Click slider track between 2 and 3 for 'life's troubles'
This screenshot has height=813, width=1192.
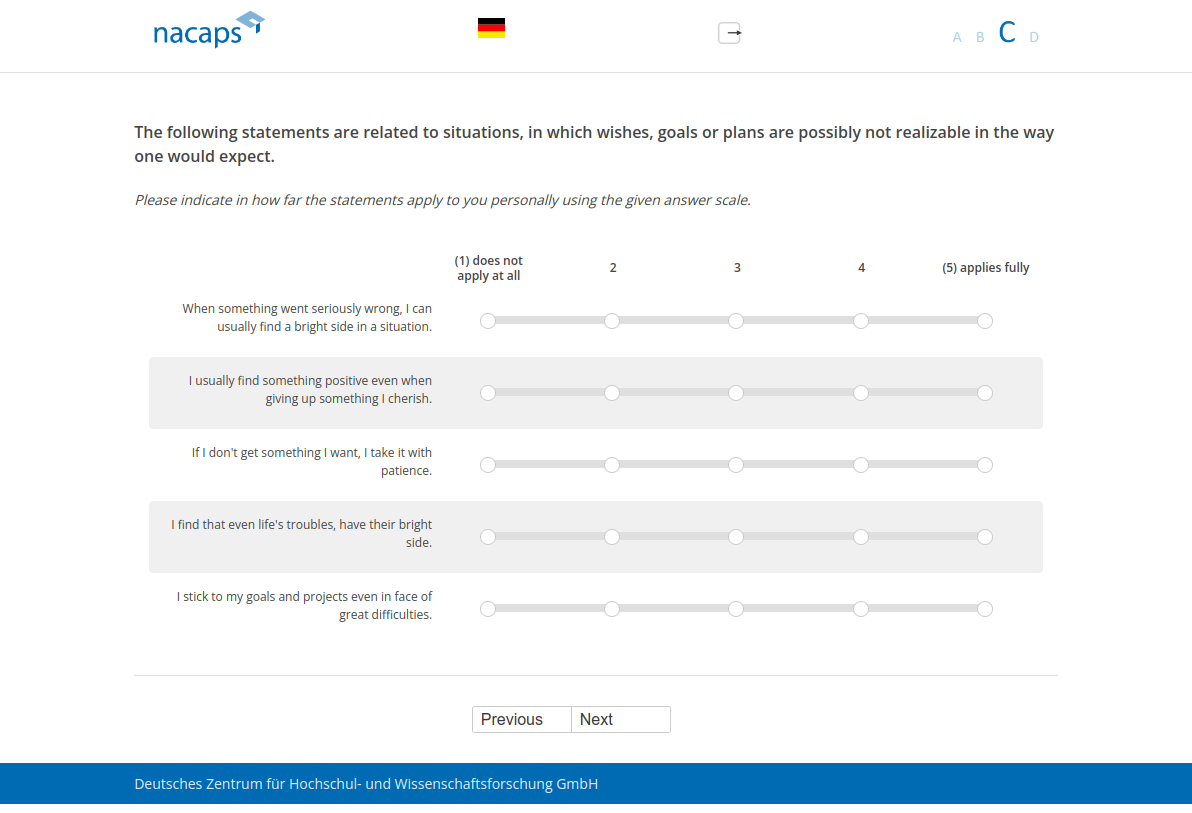(674, 537)
